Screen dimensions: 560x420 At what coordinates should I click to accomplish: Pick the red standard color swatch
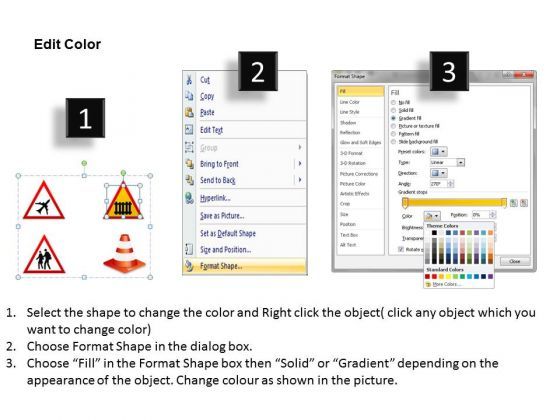tap(435, 276)
